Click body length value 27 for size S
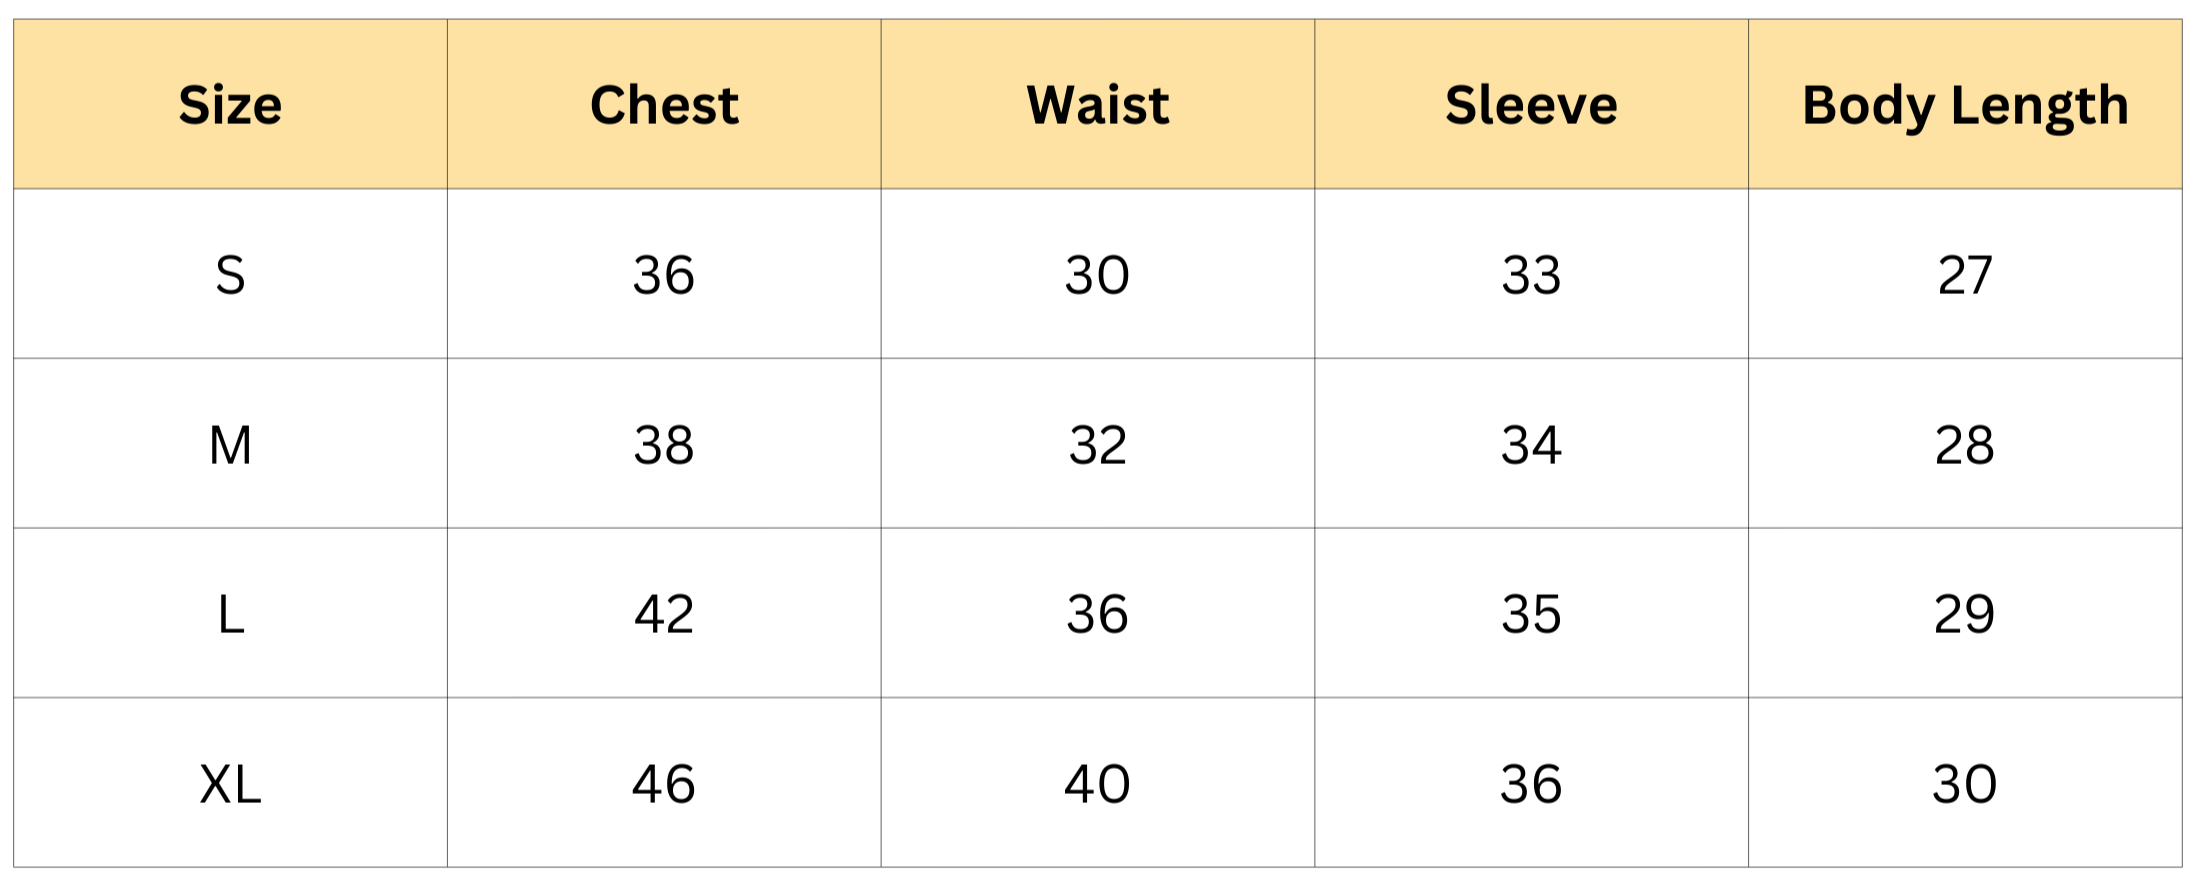The width and height of the screenshot is (2194, 877). point(1965,275)
